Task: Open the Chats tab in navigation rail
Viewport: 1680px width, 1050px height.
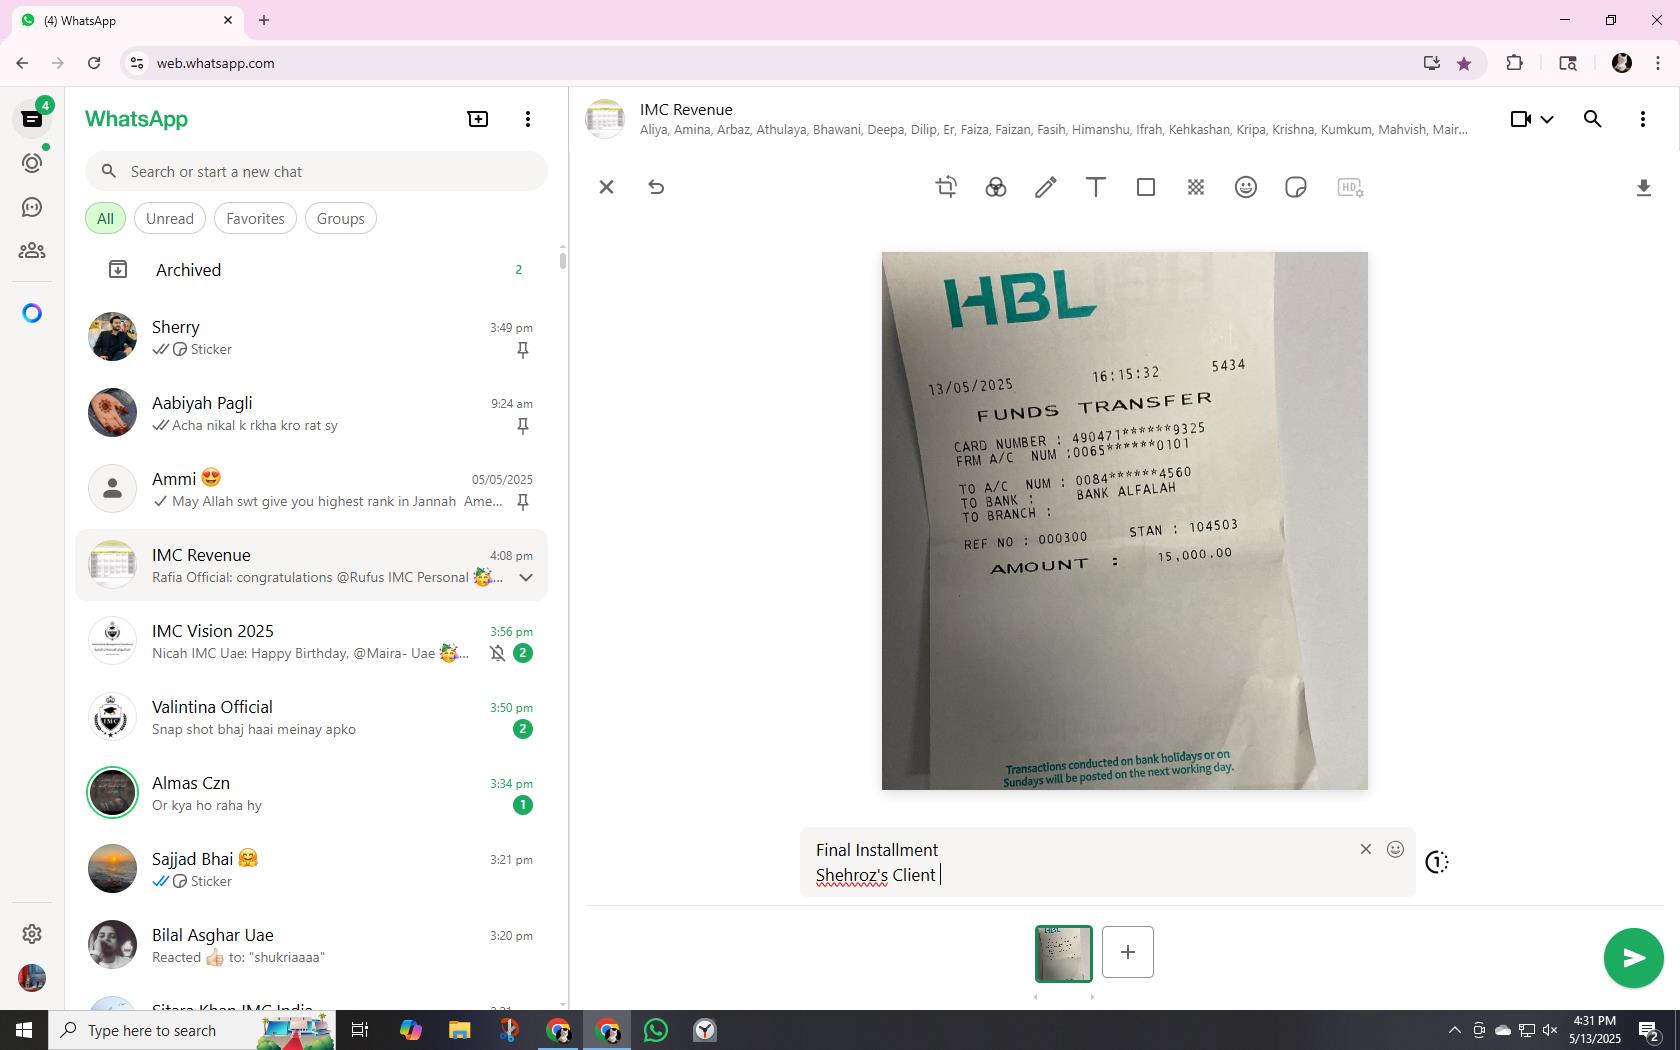Action: [32, 119]
